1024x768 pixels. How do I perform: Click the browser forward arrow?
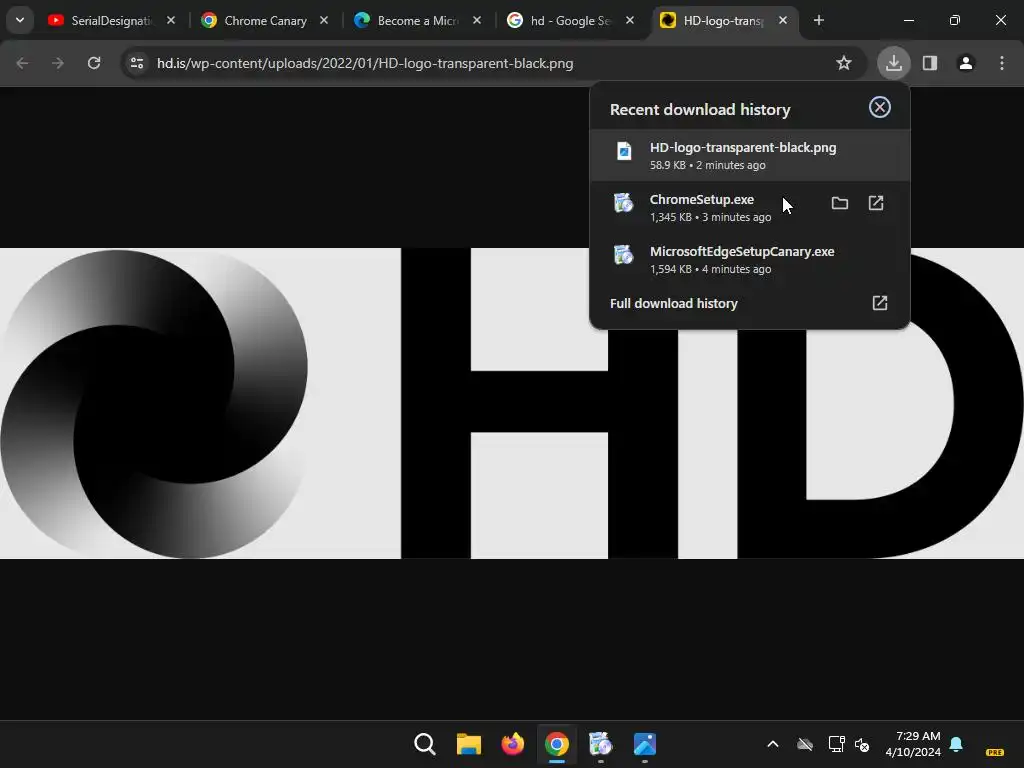58,63
